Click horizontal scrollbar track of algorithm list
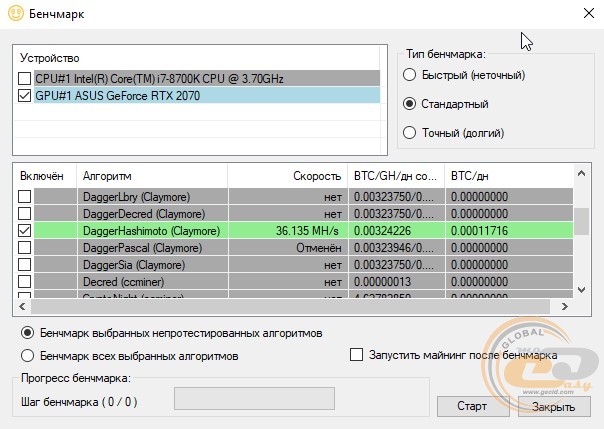The width and height of the screenshot is (604, 429). click(290, 307)
